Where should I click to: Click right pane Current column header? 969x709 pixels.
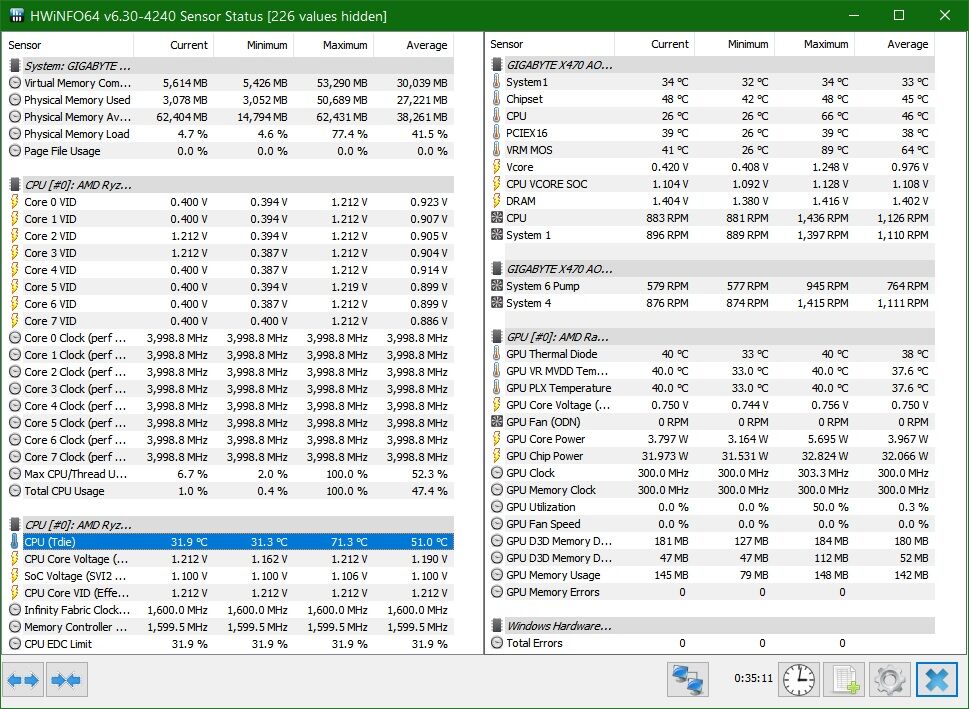click(654, 44)
